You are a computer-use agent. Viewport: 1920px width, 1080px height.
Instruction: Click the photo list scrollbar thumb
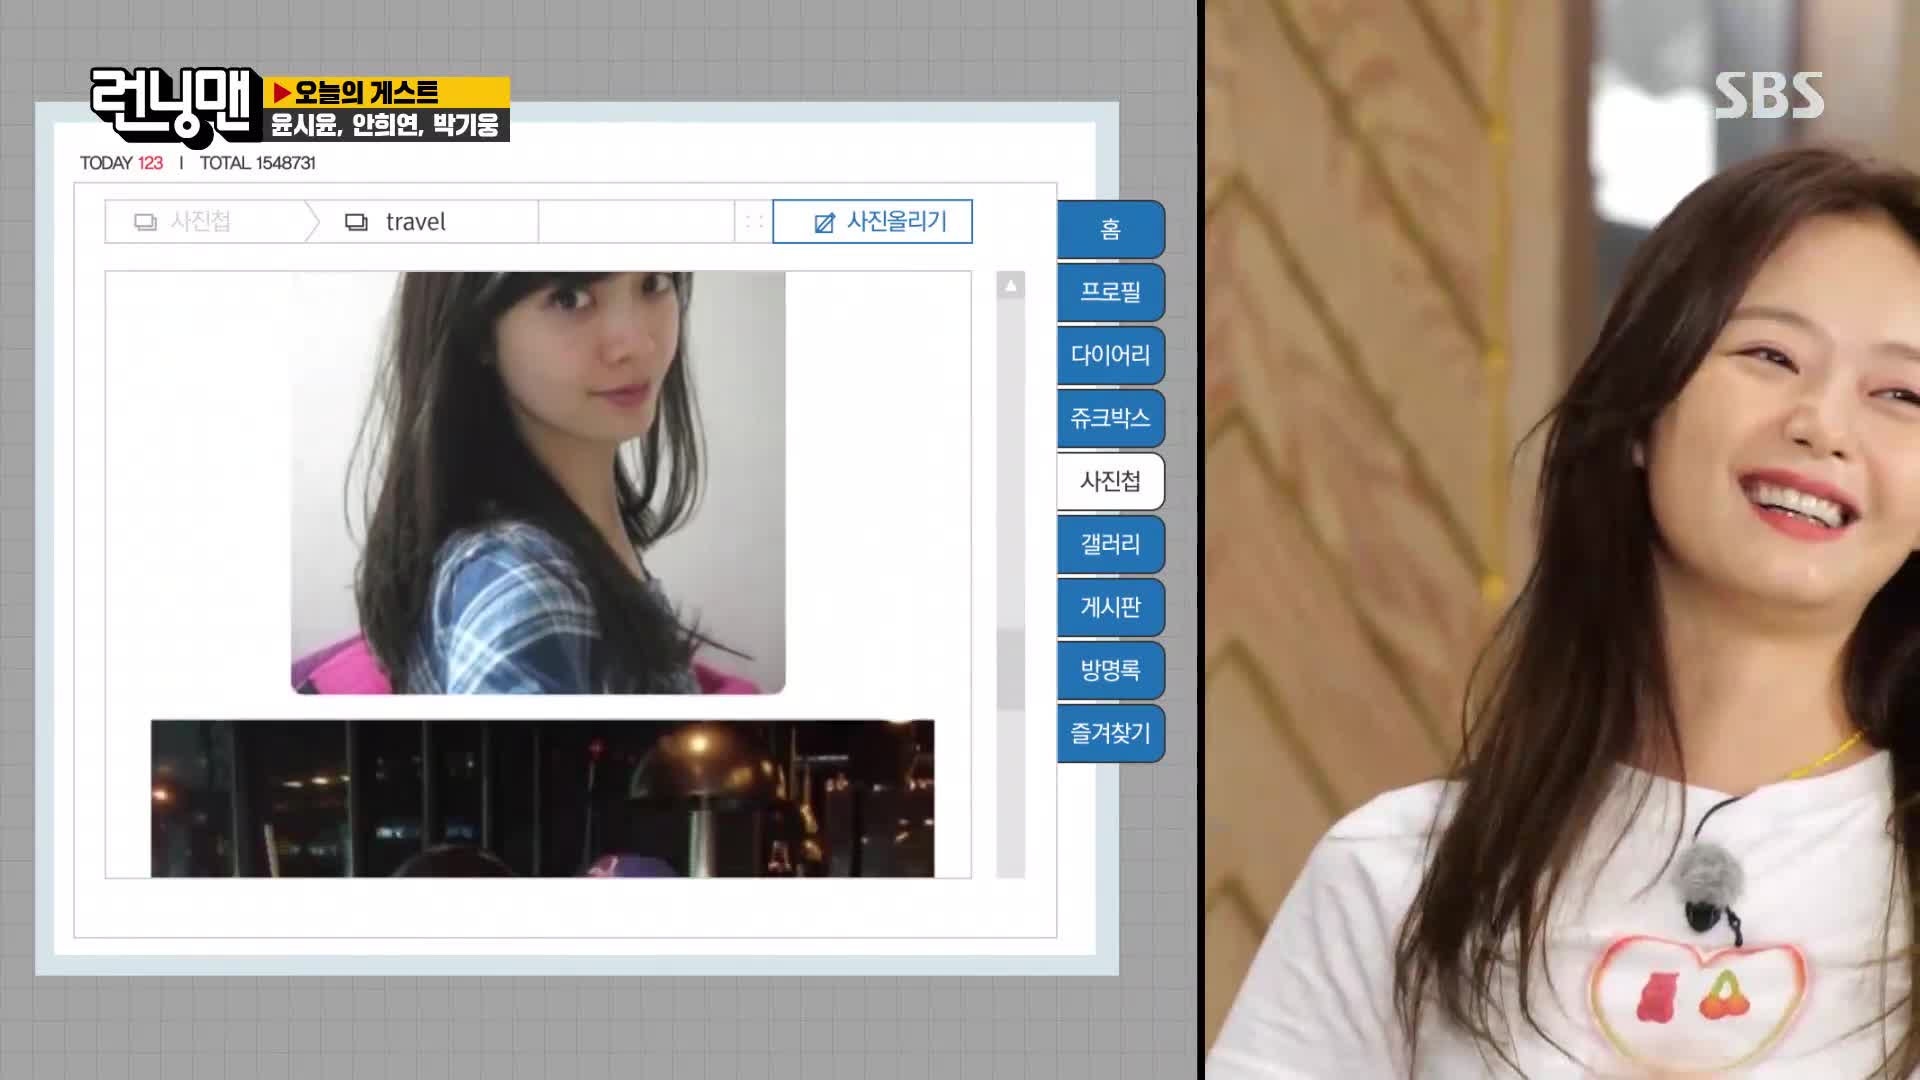1011,670
